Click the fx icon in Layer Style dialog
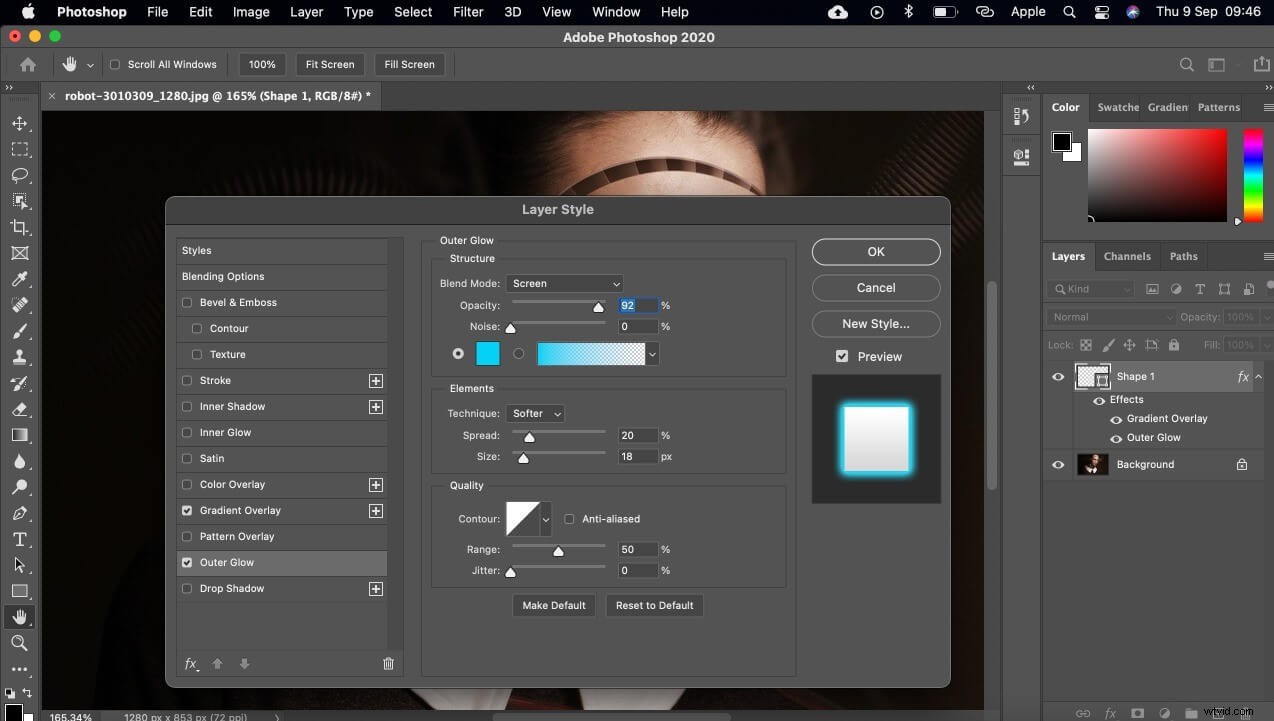 coord(191,663)
